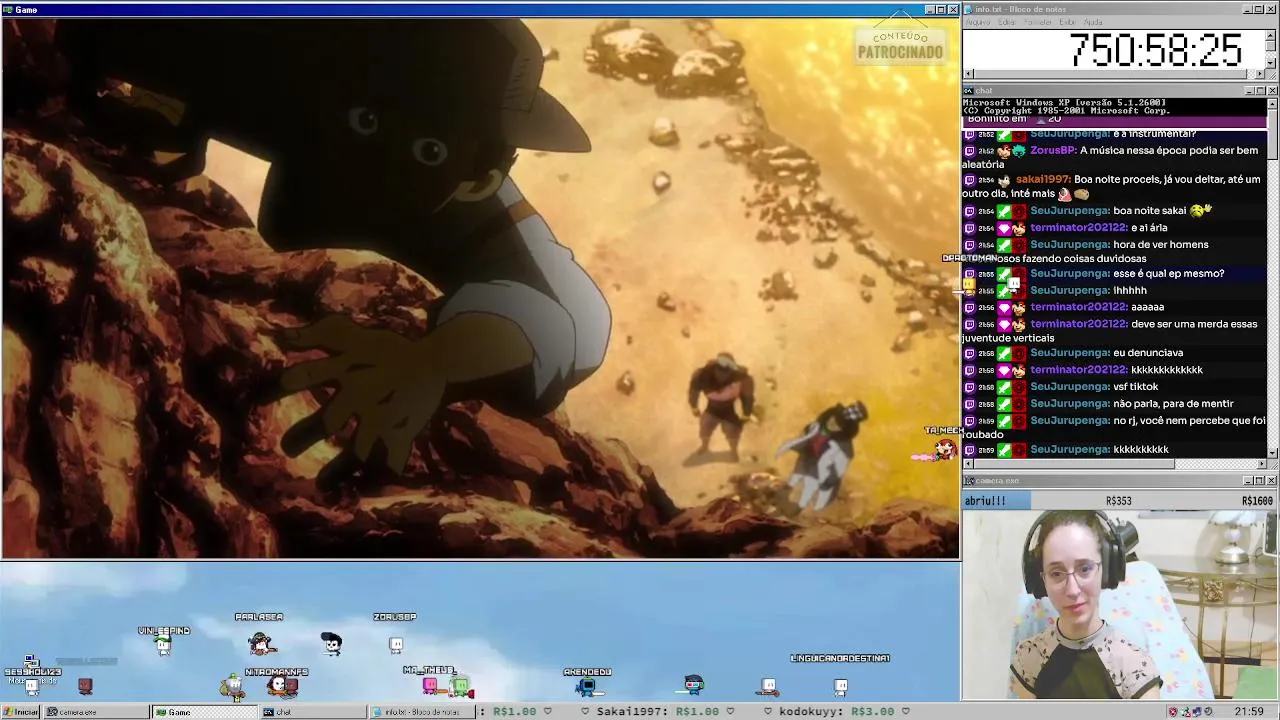This screenshot has width=1280, height=720.
Task: Click the Game window title bar icon
Action: tap(8, 9)
